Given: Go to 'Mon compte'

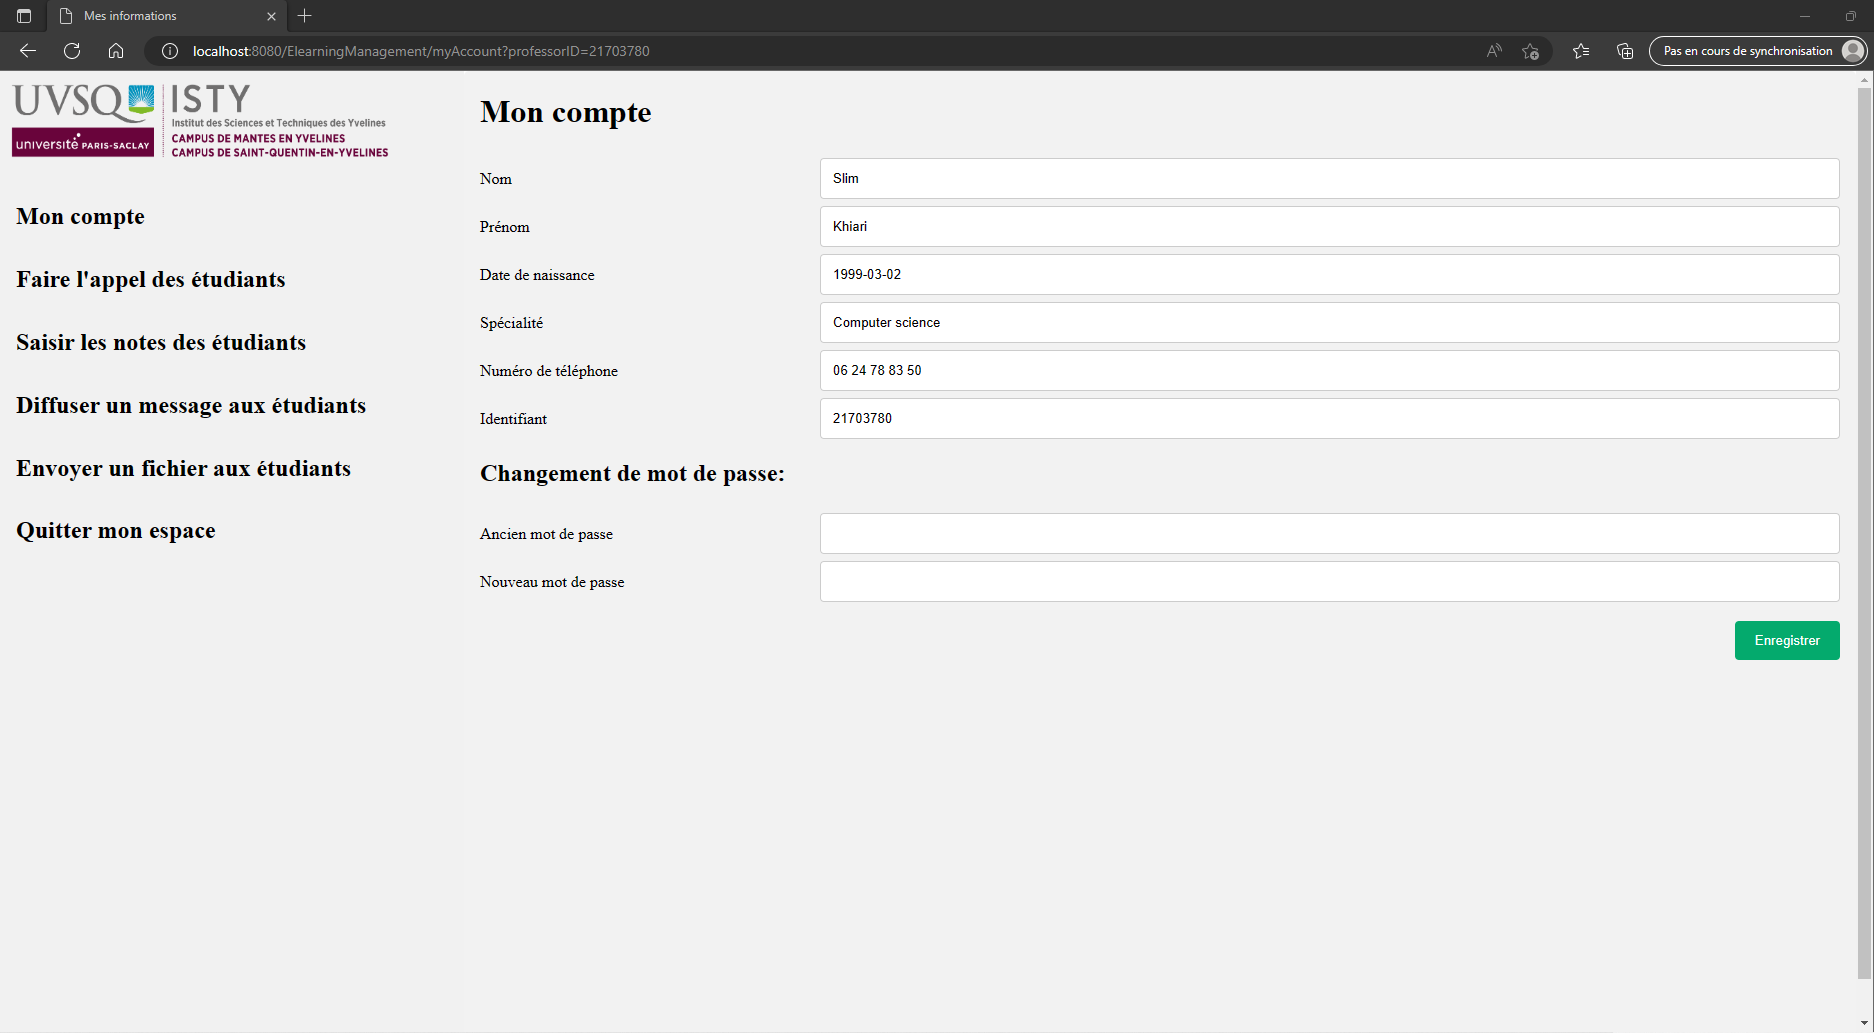Looking at the screenshot, I should [80, 217].
